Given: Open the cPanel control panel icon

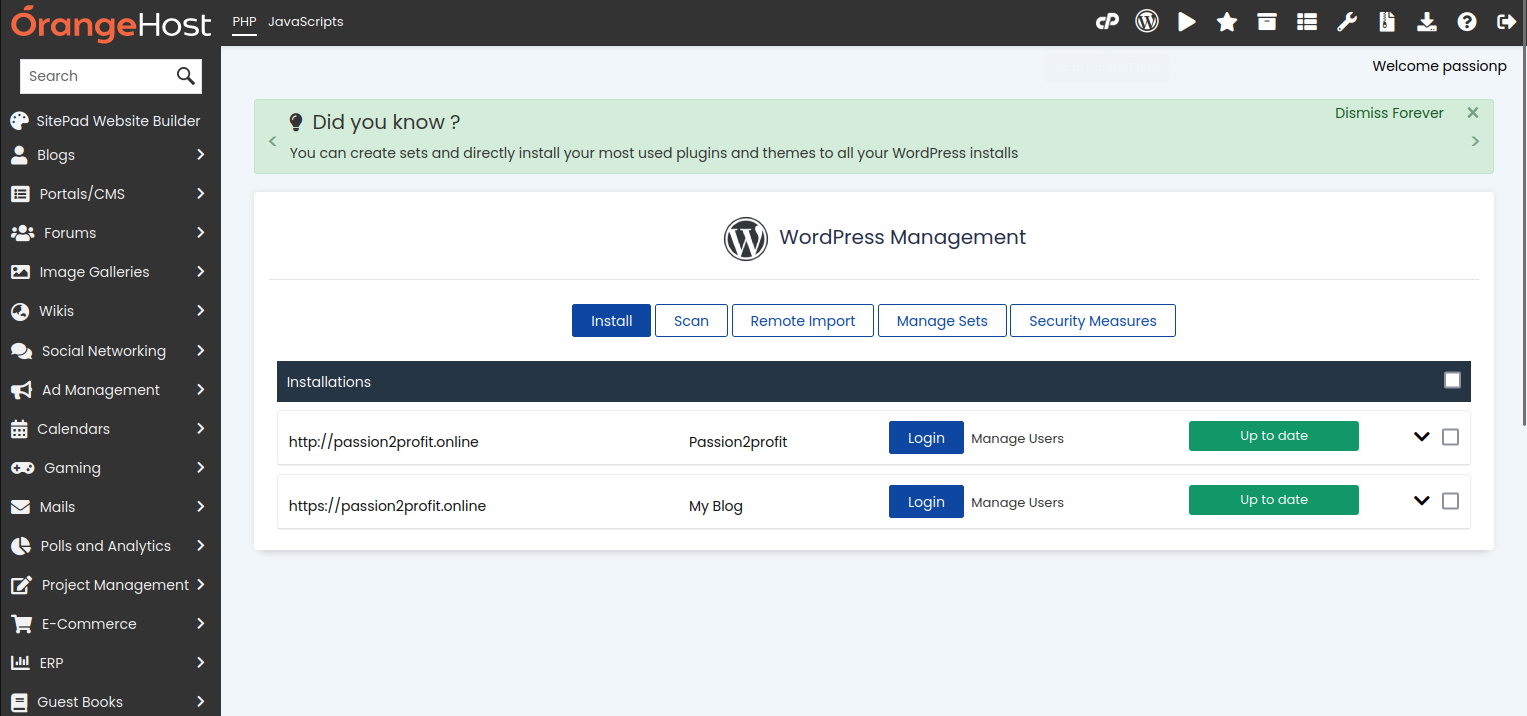Looking at the screenshot, I should tap(1107, 22).
